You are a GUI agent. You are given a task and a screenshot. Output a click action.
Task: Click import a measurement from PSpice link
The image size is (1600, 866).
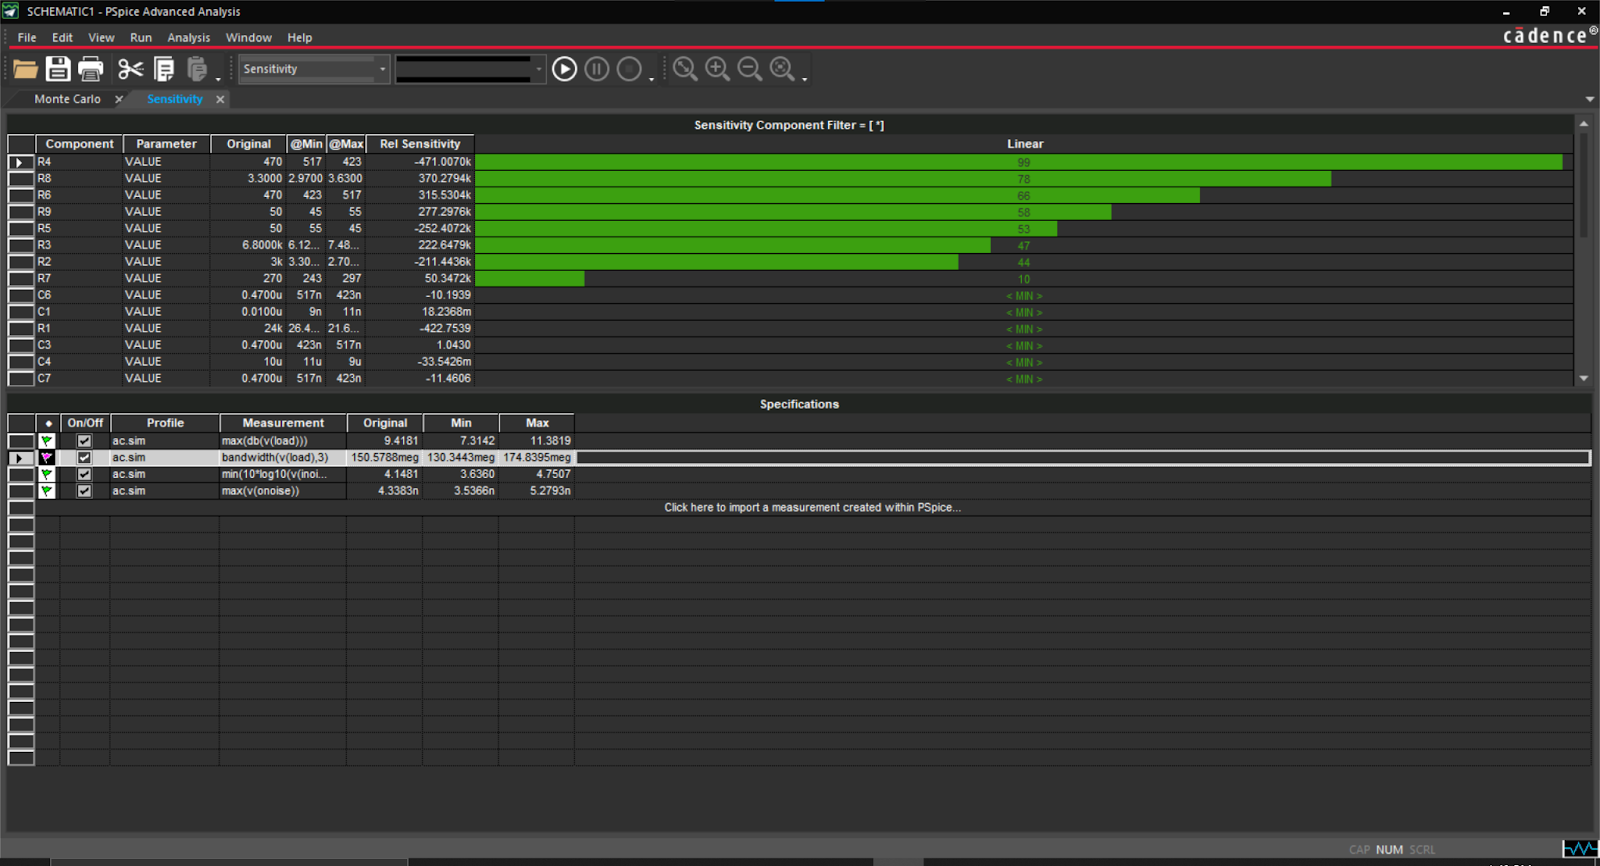point(812,508)
